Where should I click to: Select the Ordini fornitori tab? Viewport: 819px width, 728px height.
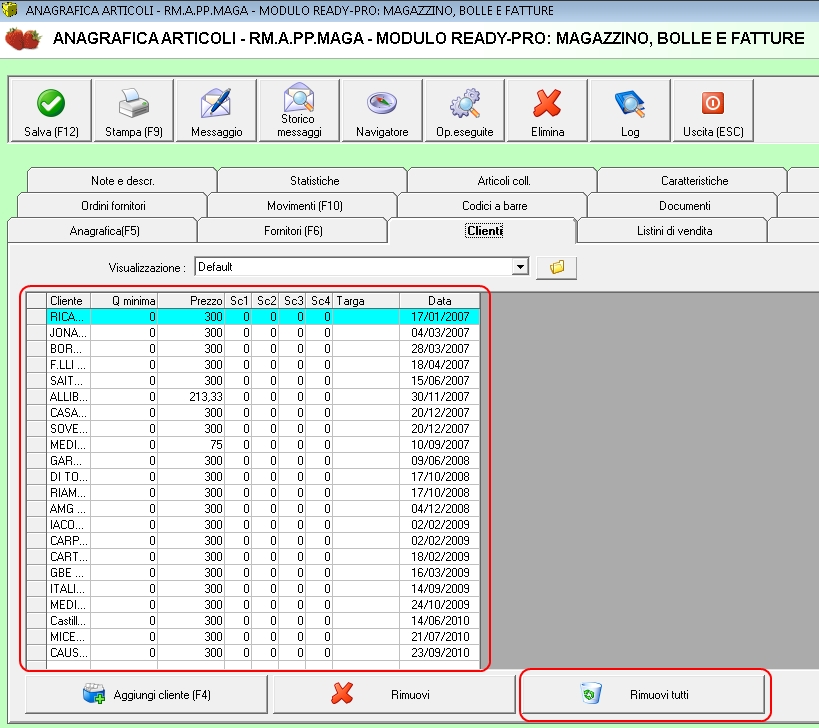[x=113, y=206]
